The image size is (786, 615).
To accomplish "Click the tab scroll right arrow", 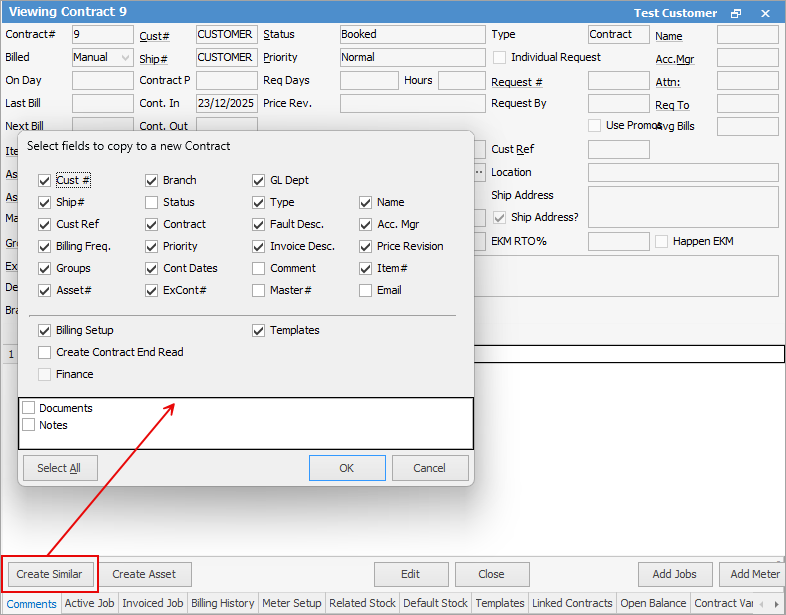I will pos(776,604).
